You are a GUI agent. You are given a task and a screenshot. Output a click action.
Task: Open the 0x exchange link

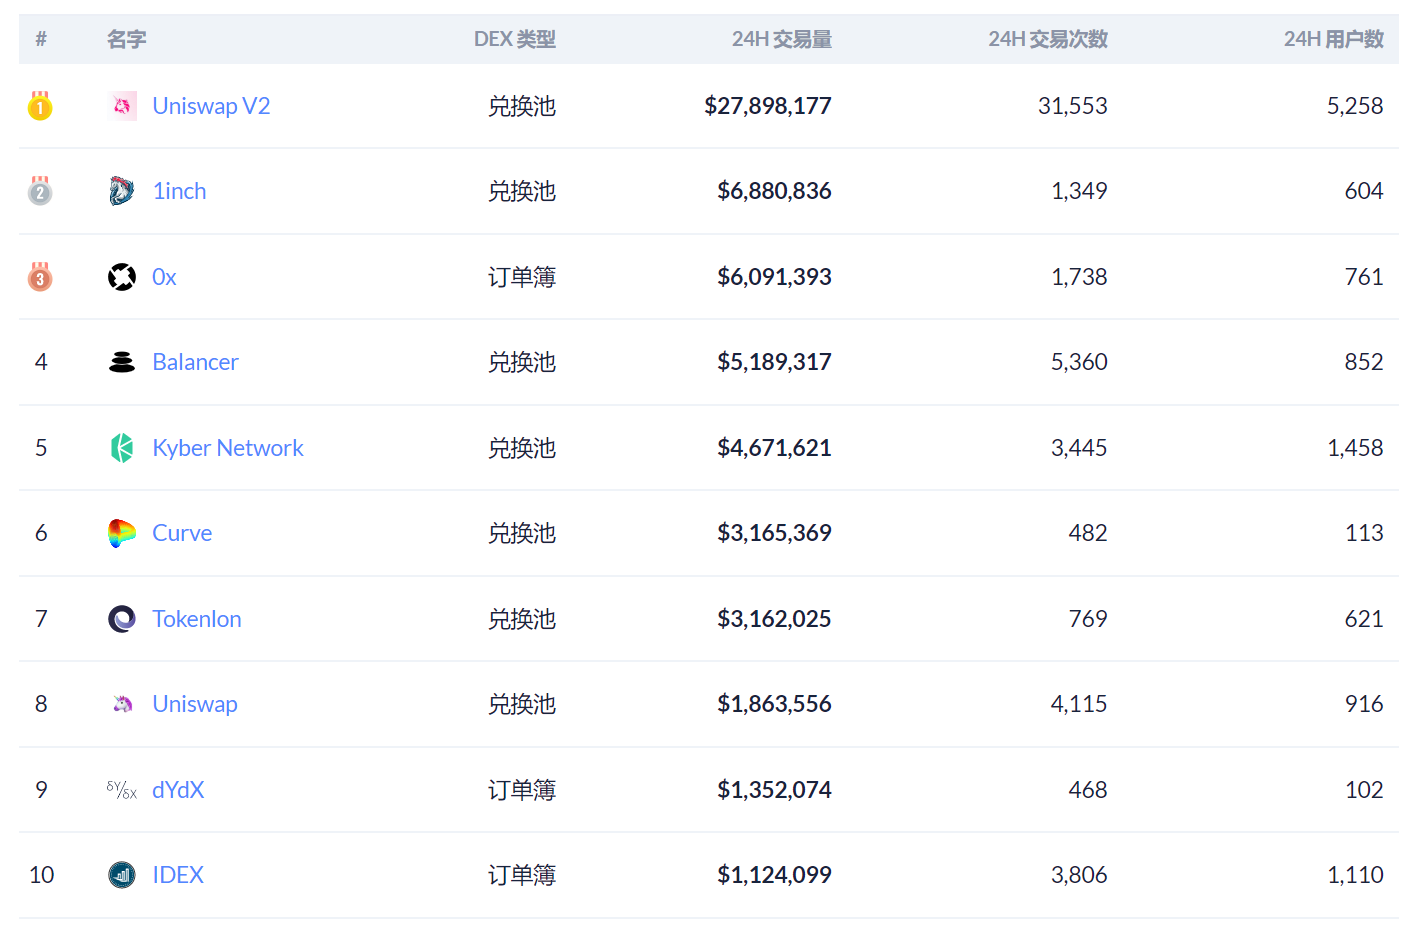point(164,277)
